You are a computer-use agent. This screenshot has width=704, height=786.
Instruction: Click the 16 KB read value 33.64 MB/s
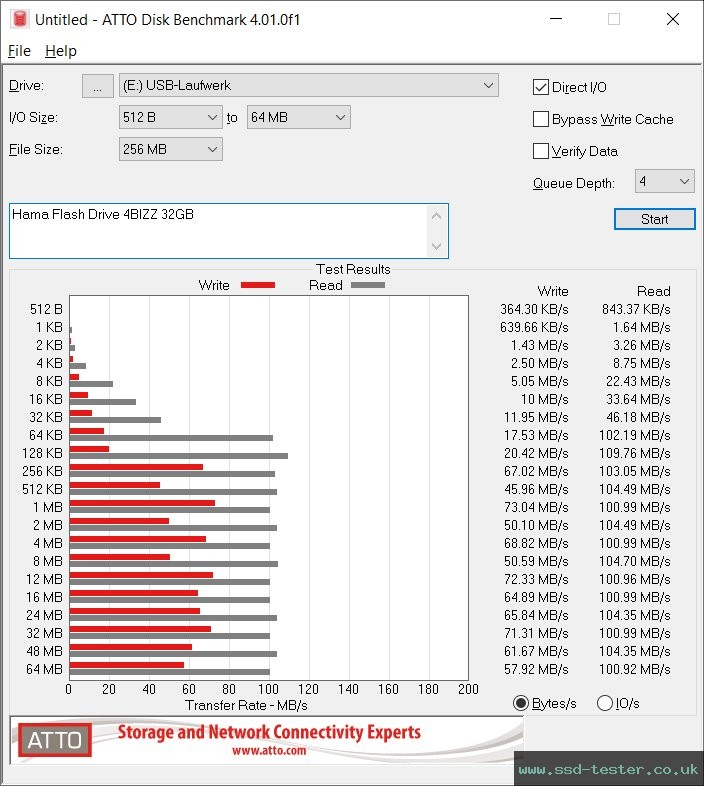point(638,400)
